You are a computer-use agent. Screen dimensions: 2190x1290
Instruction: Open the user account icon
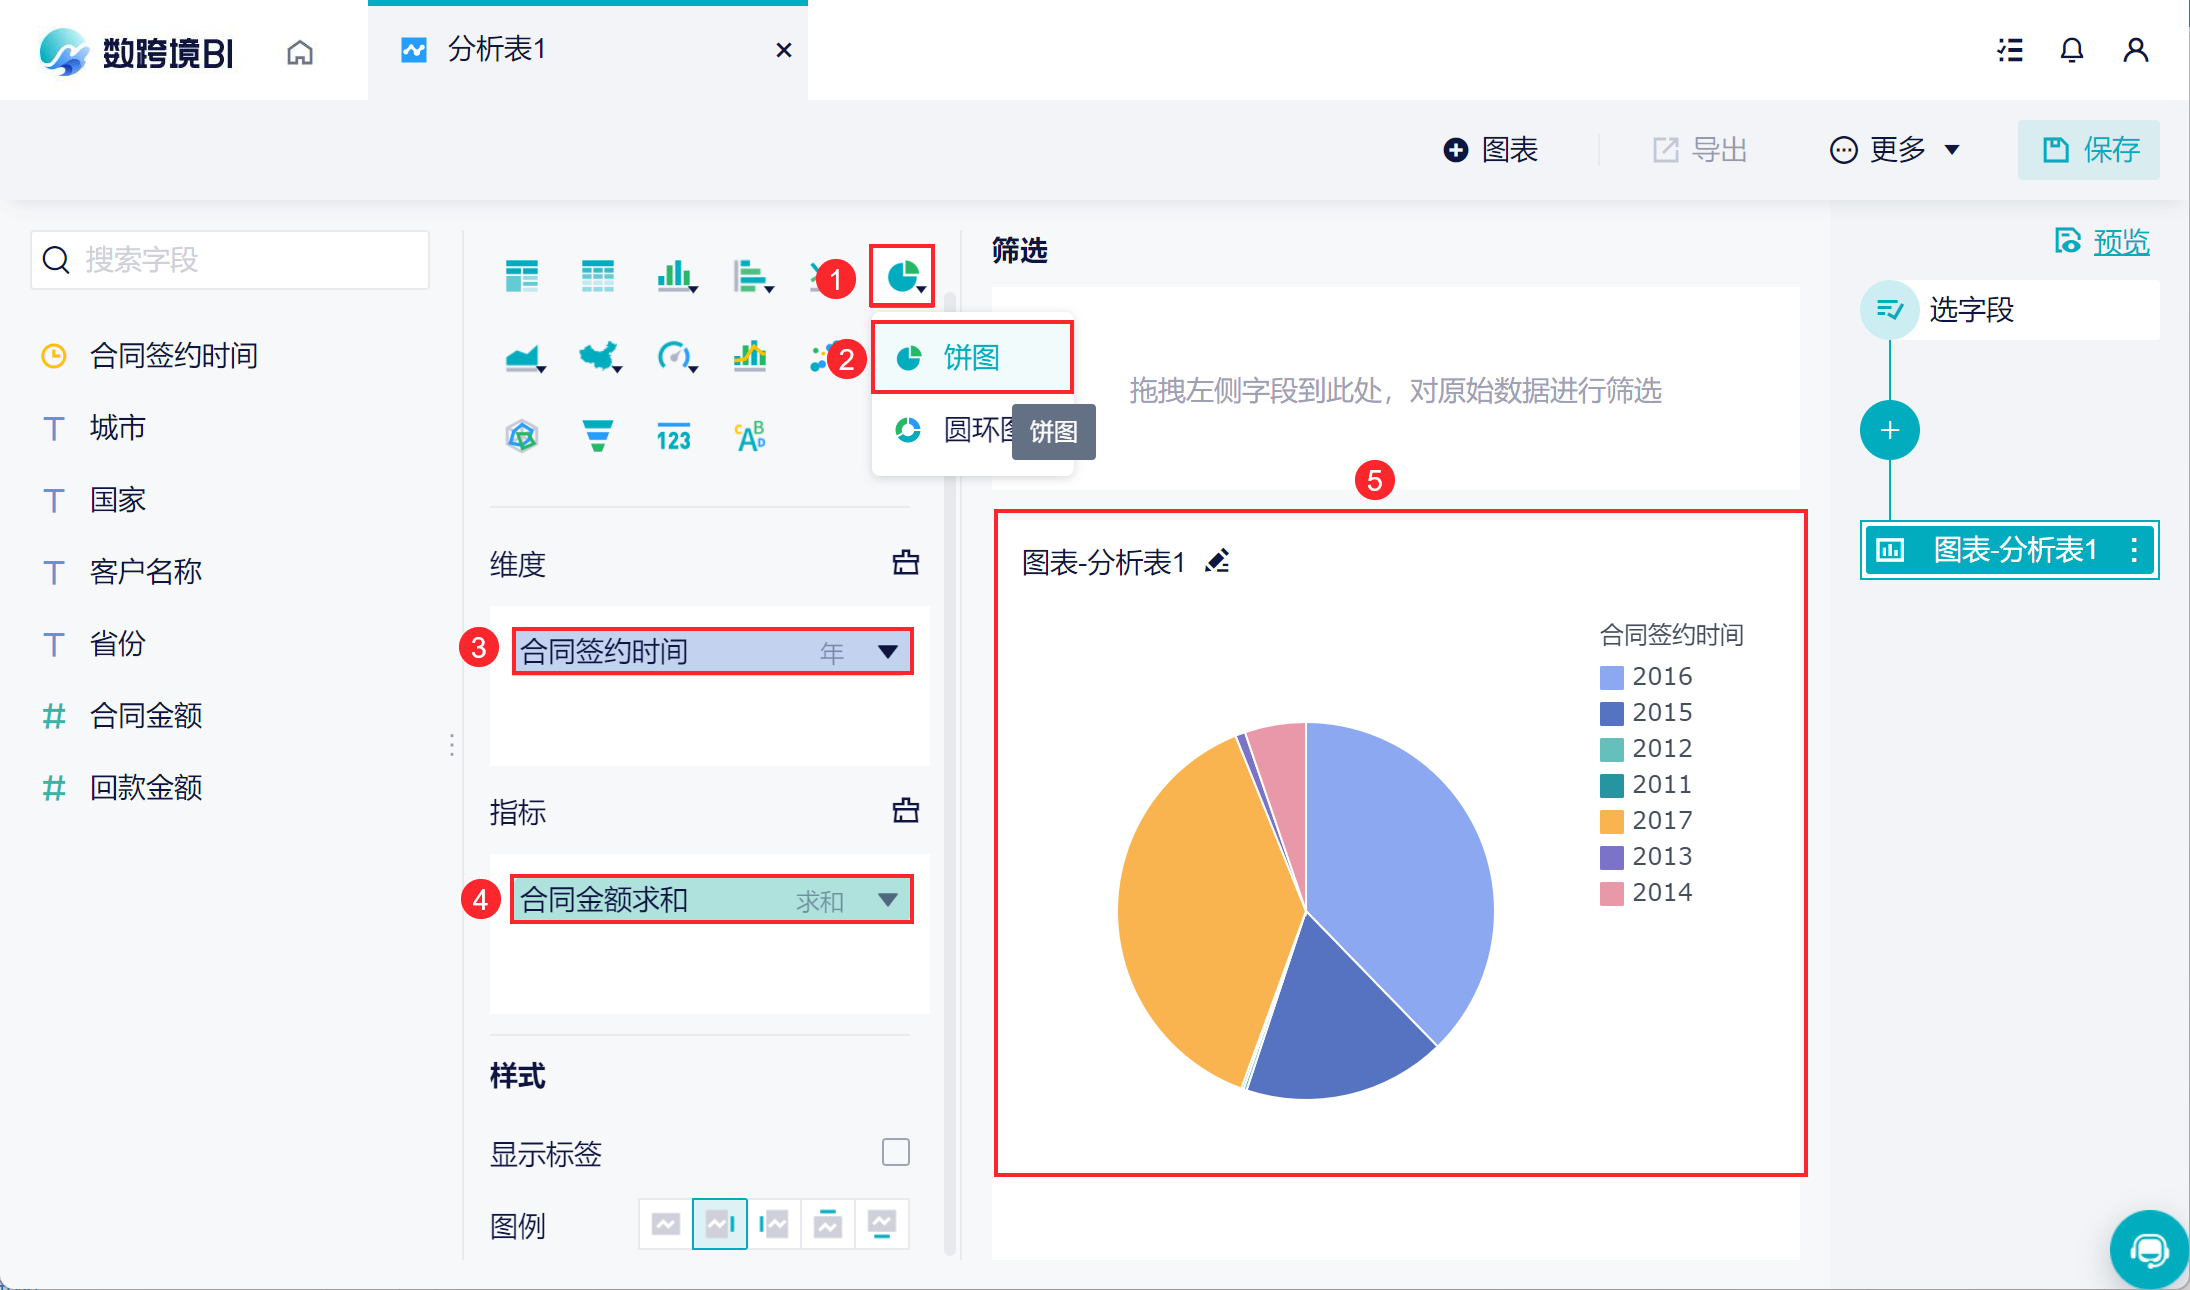click(x=2136, y=50)
